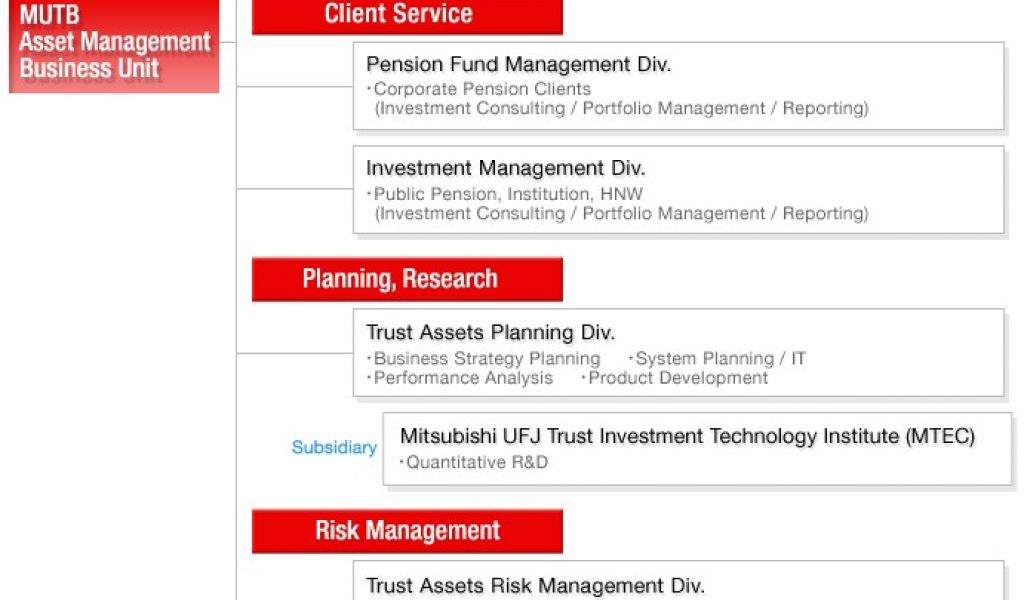Click the Business Strategy Planning bullet
Image resolution: width=1024 pixels, height=600 pixels.
click(486, 358)
